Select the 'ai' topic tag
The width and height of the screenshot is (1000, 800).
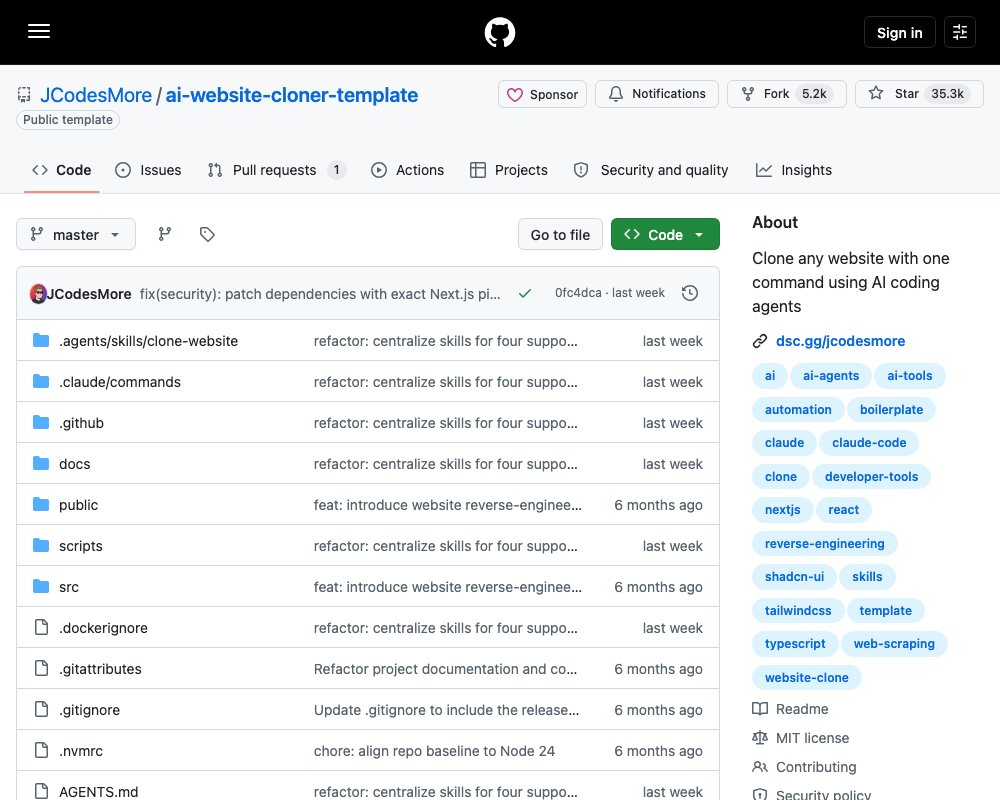pos(770,376)
